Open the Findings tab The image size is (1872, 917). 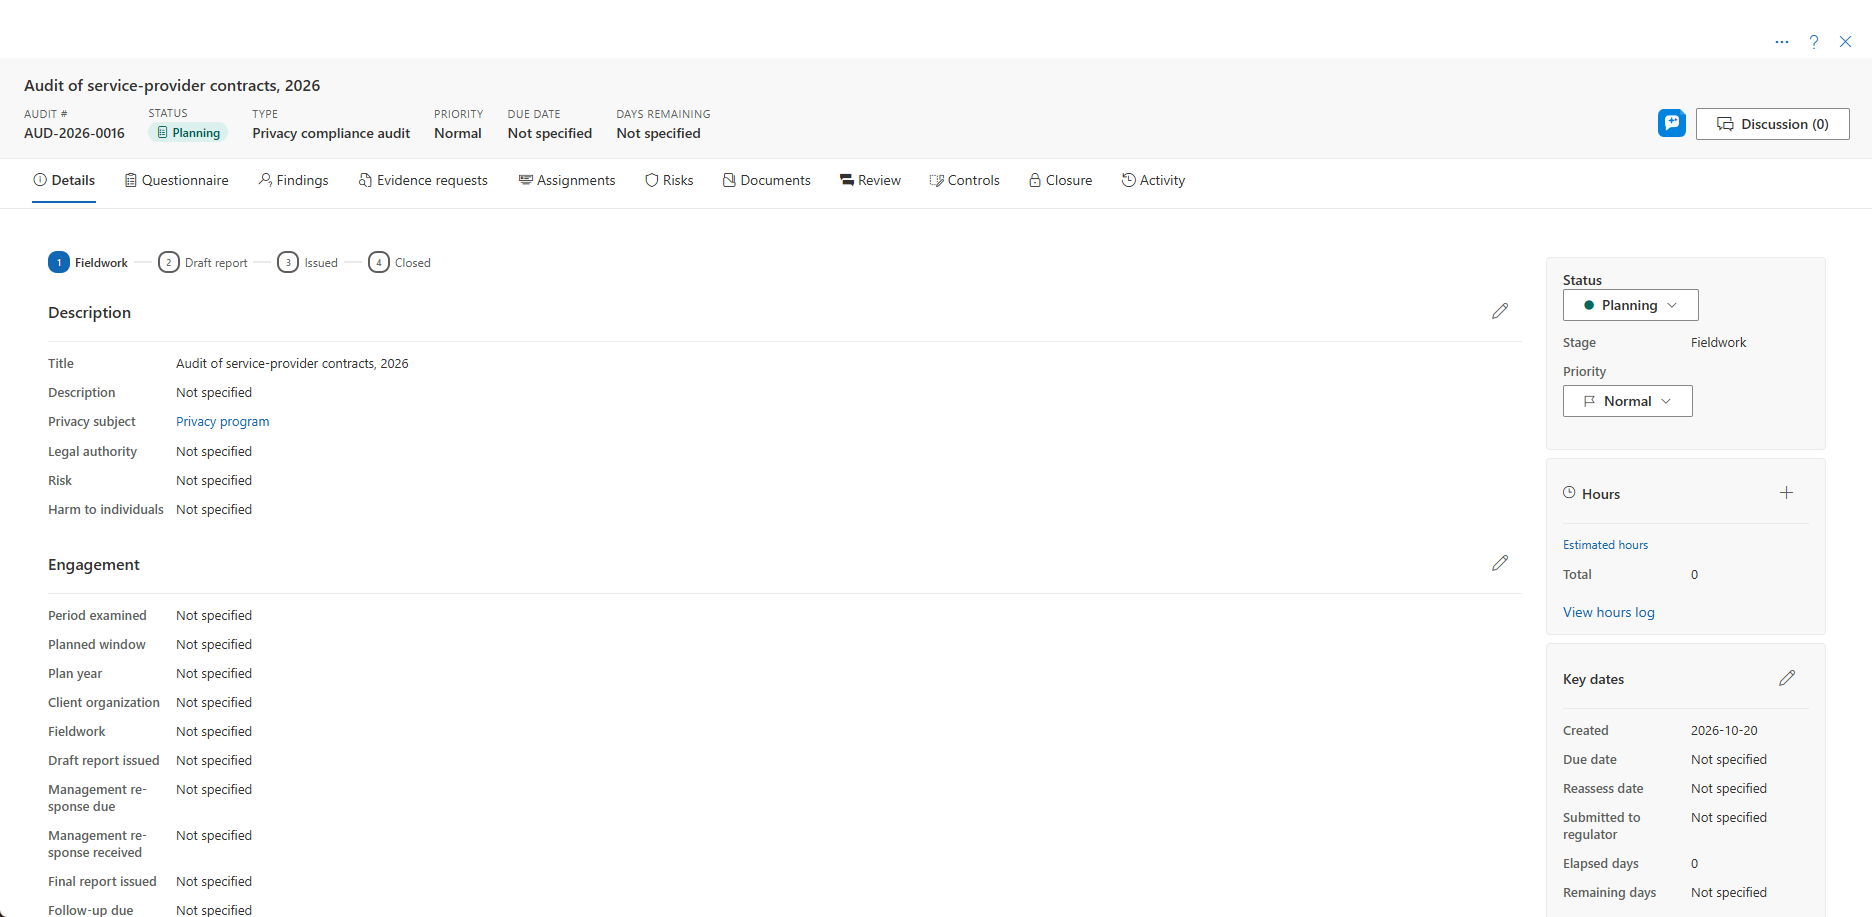[294, 181]
